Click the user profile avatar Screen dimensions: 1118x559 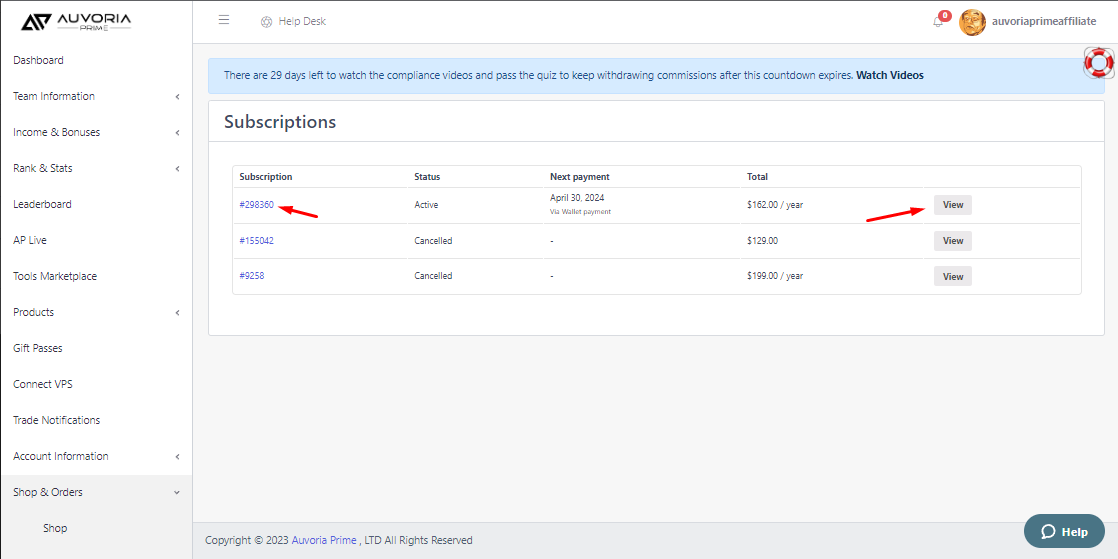pos(972,22)
